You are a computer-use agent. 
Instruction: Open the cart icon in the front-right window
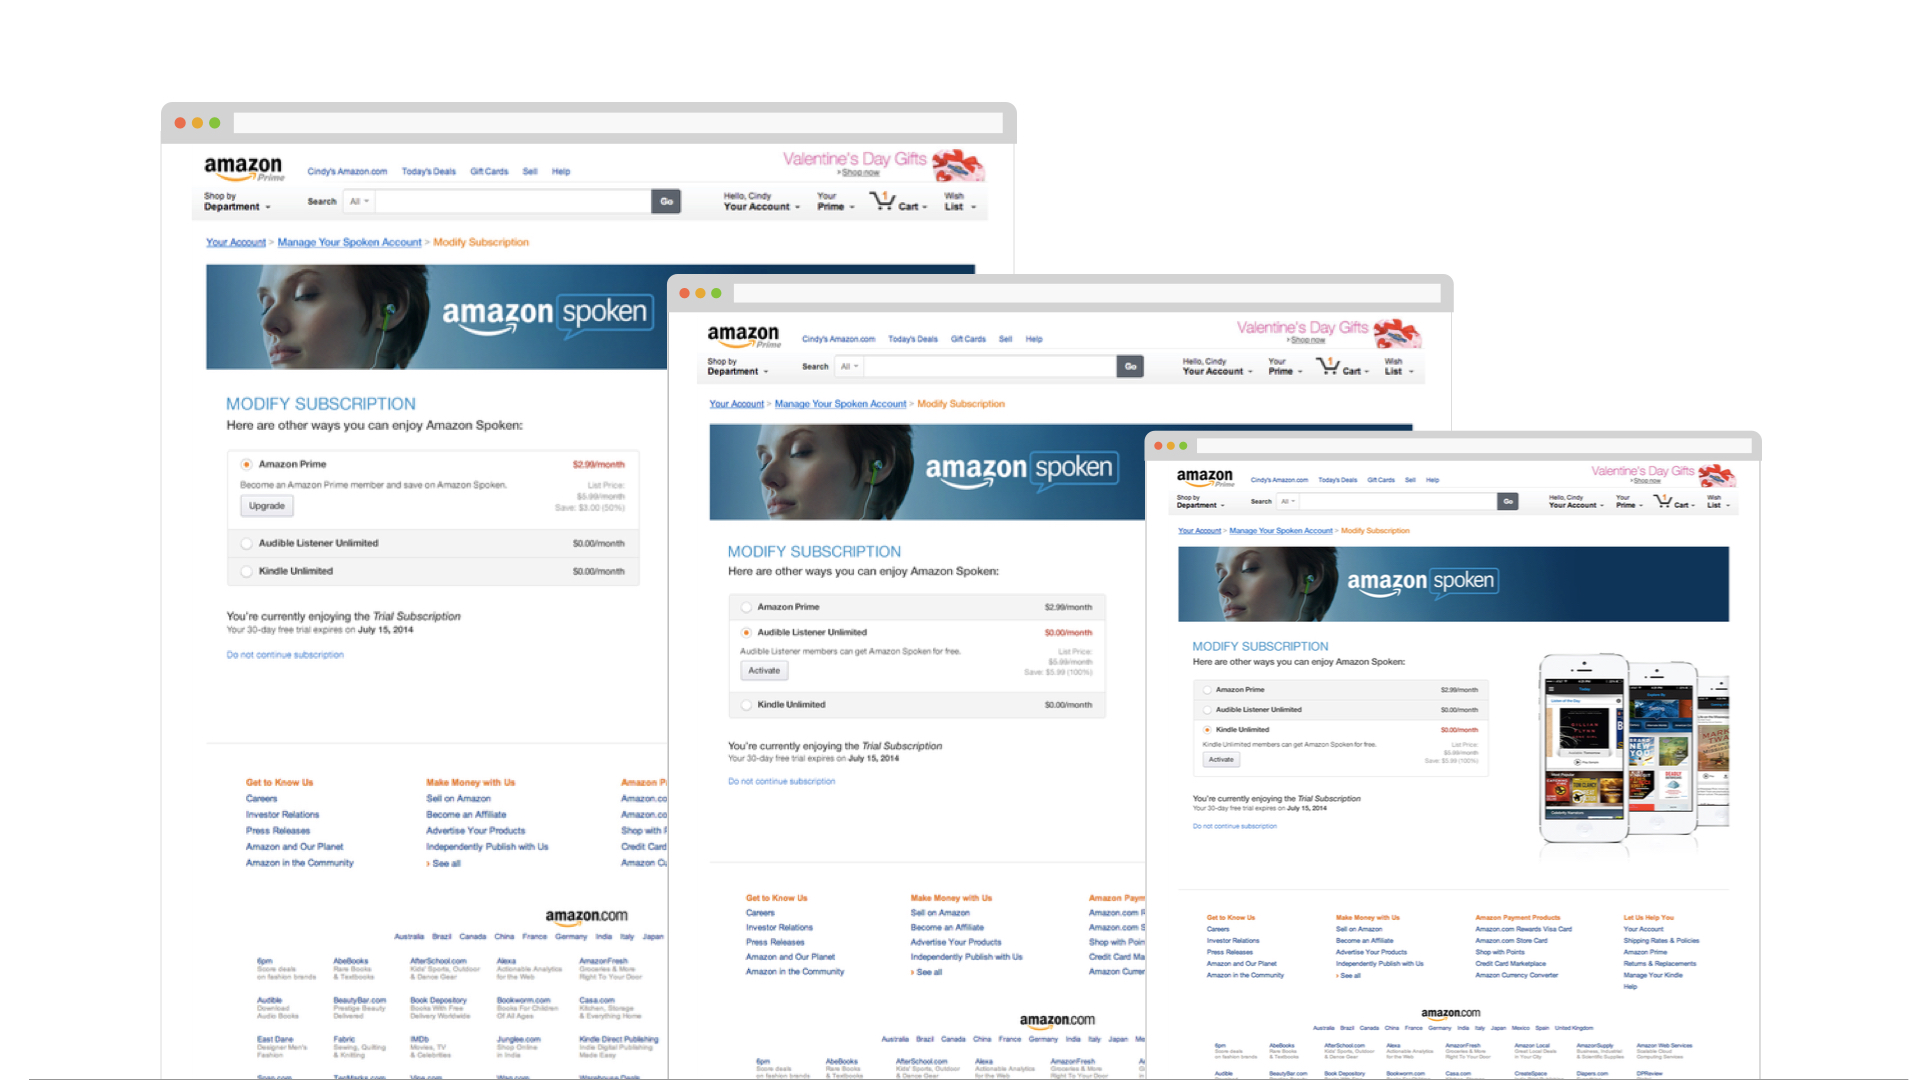[x=1662, y=501]
